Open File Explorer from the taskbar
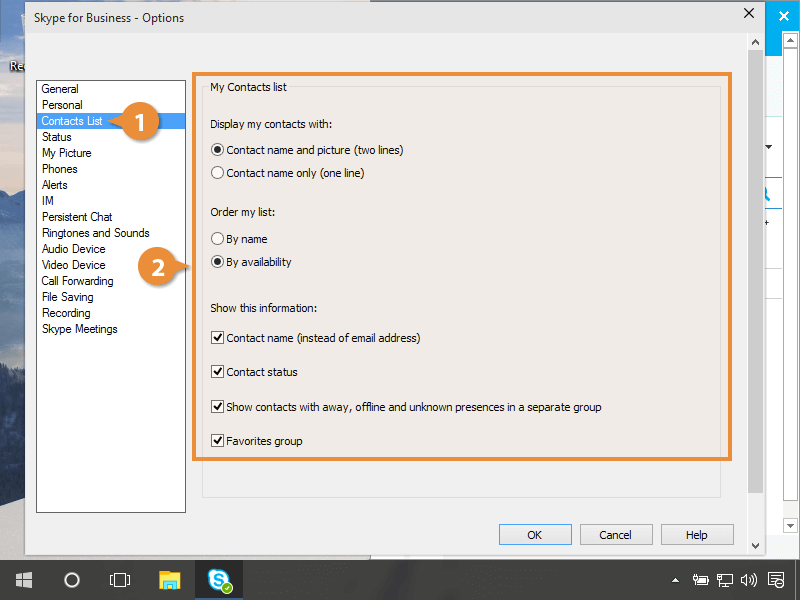The height and width of the screenshot is (600, 800). [170, 579]
